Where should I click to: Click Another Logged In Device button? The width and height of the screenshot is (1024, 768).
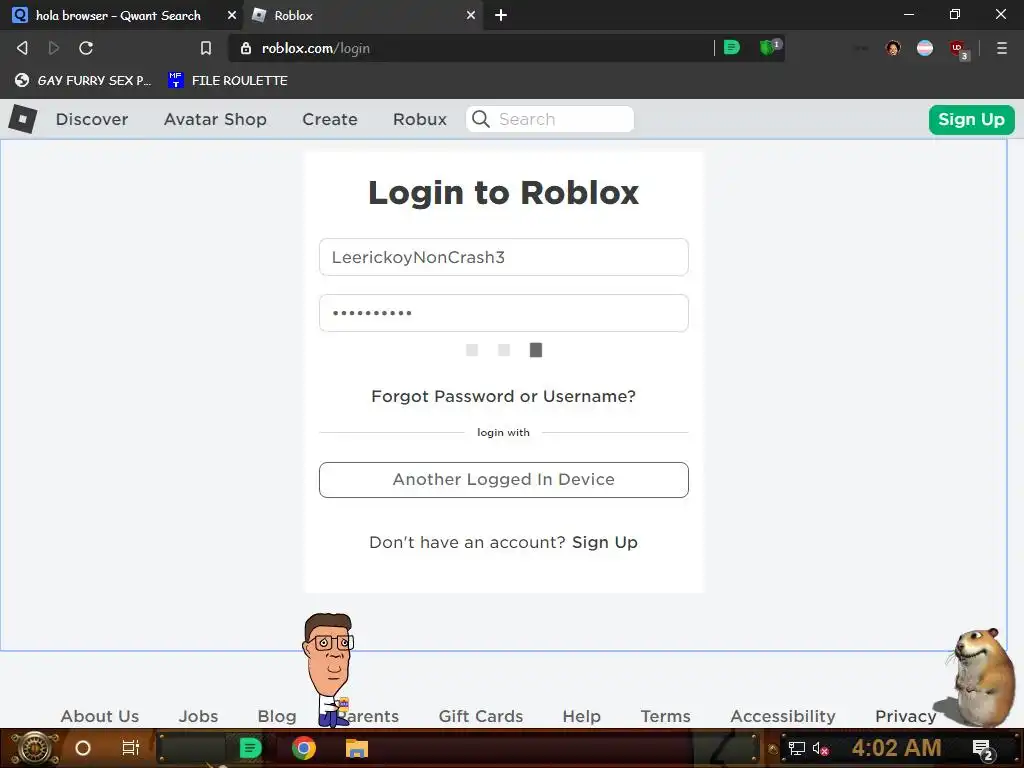504,479
